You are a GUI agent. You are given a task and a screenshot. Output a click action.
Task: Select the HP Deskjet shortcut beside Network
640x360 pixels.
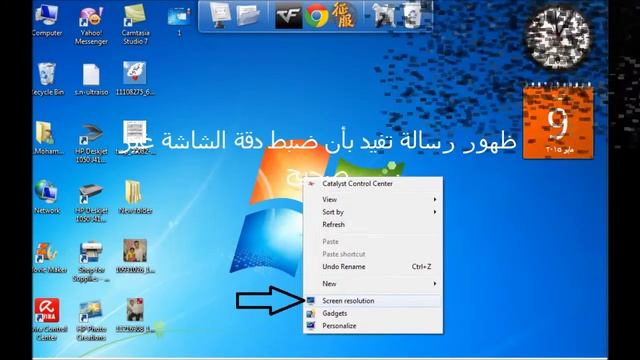tap(91, 202)
